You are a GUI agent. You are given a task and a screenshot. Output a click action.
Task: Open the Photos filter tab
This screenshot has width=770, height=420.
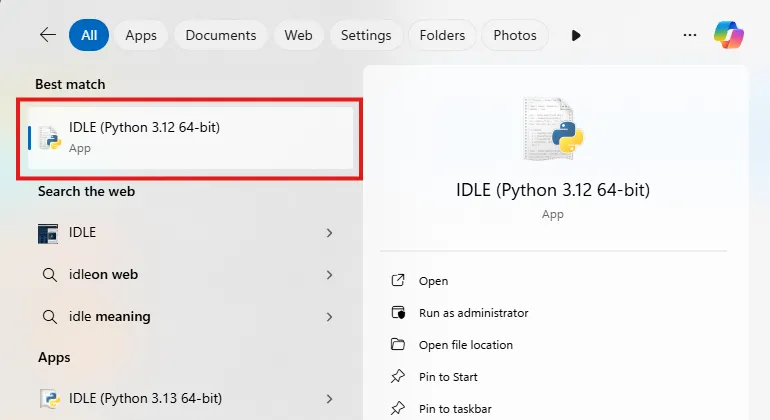click(x=515, y=35)
